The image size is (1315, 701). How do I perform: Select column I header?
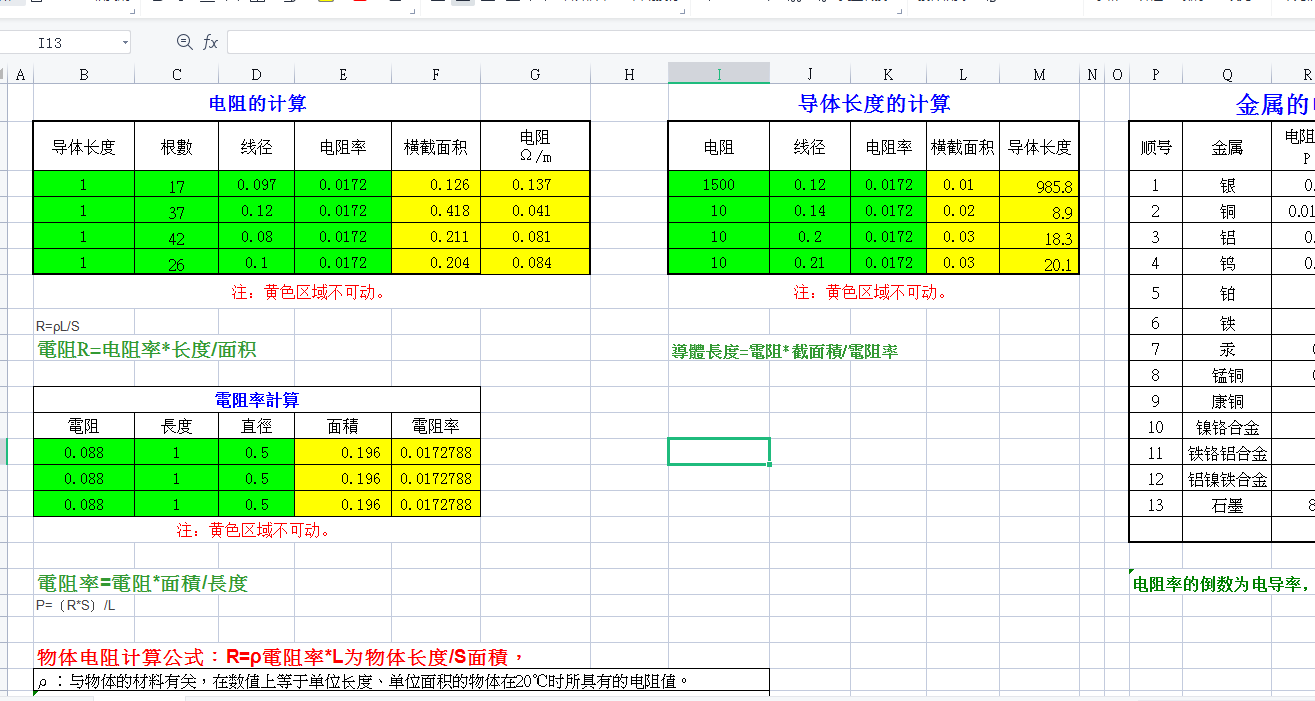pos(718,74)
